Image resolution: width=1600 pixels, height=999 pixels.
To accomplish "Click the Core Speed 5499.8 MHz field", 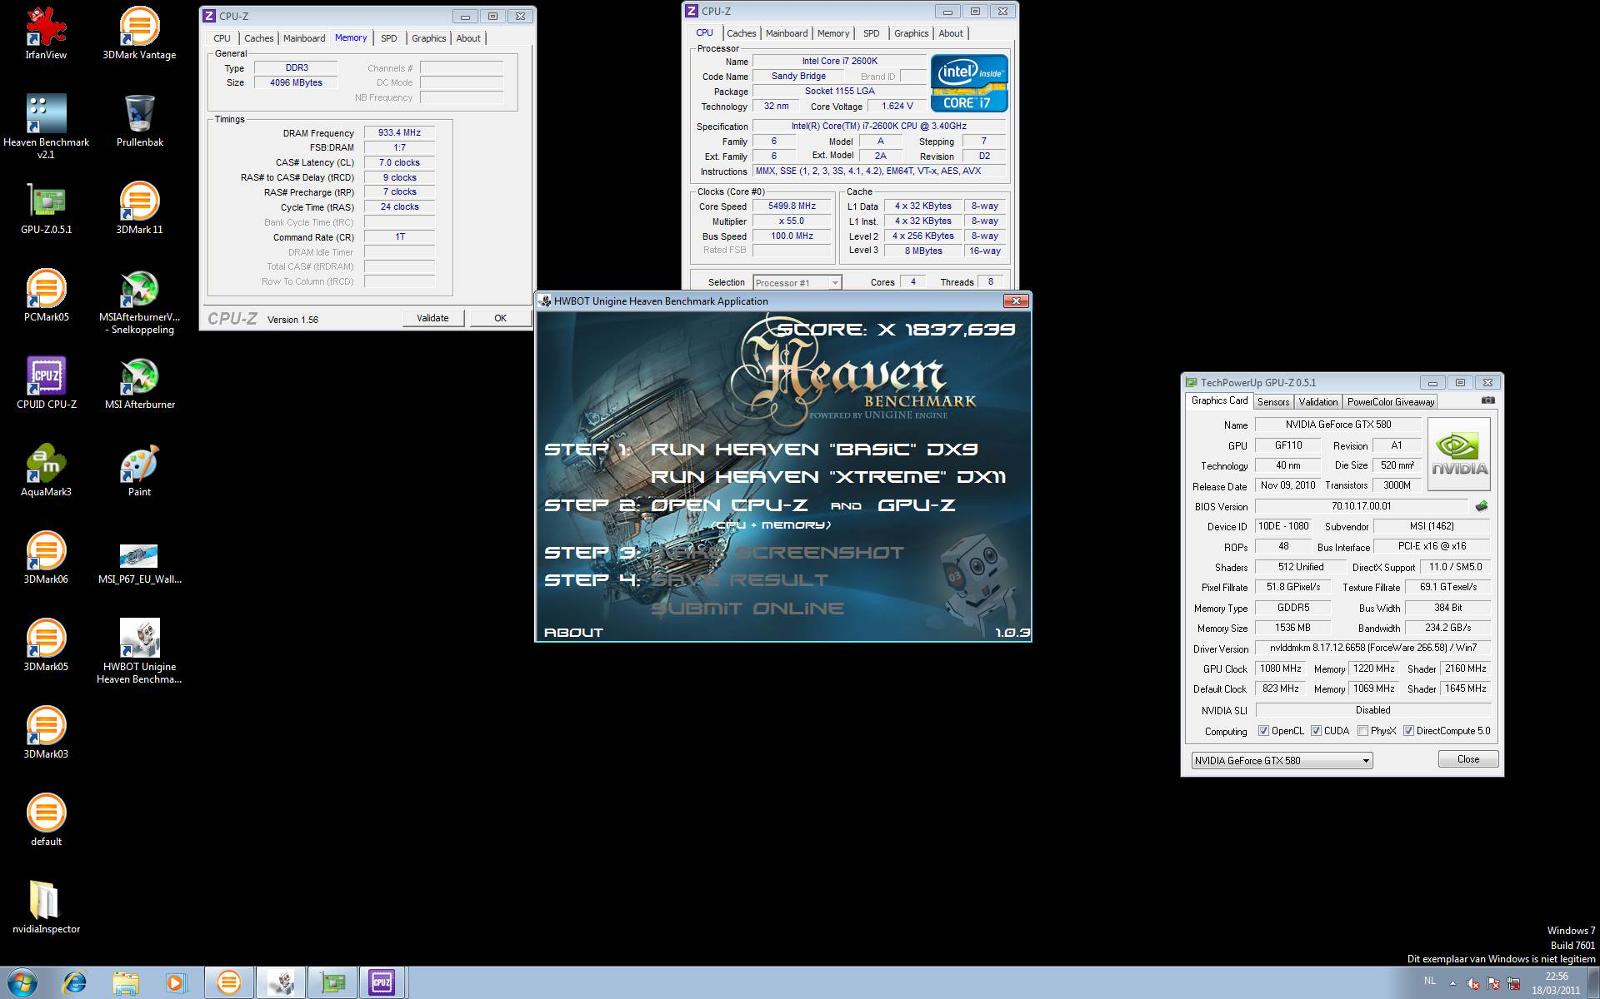I will pyautogui.click(x=792, y=206).
